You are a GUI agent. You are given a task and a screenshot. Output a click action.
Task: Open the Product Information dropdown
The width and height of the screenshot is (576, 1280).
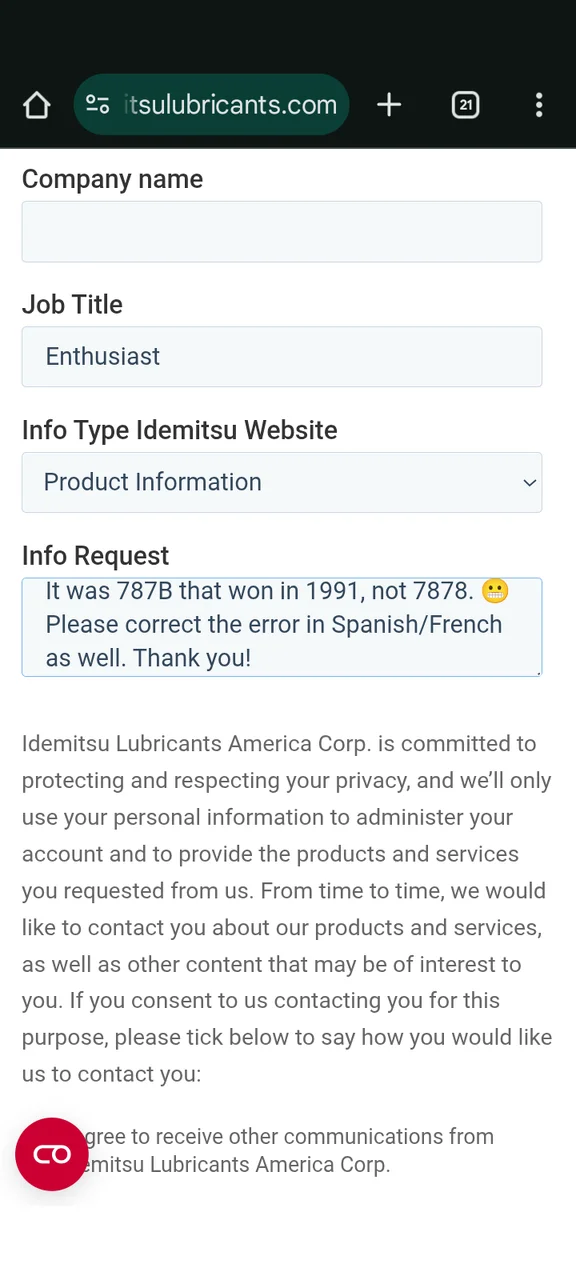point(282,482)
